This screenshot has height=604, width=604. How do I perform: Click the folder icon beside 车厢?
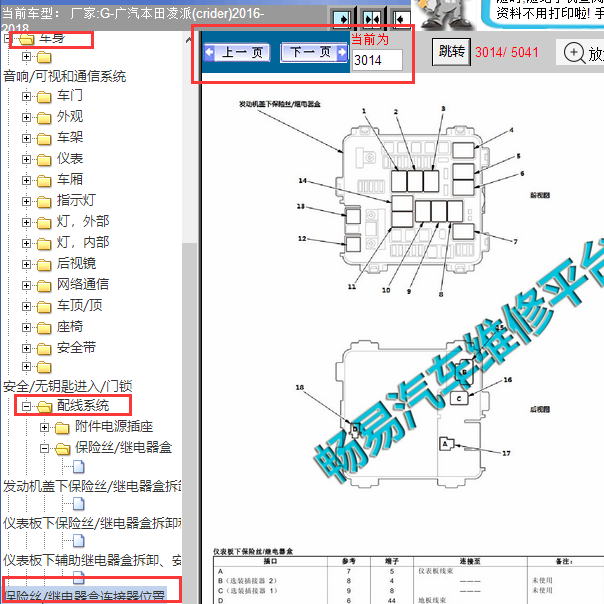pyautogui.click(x=44, y=181)
